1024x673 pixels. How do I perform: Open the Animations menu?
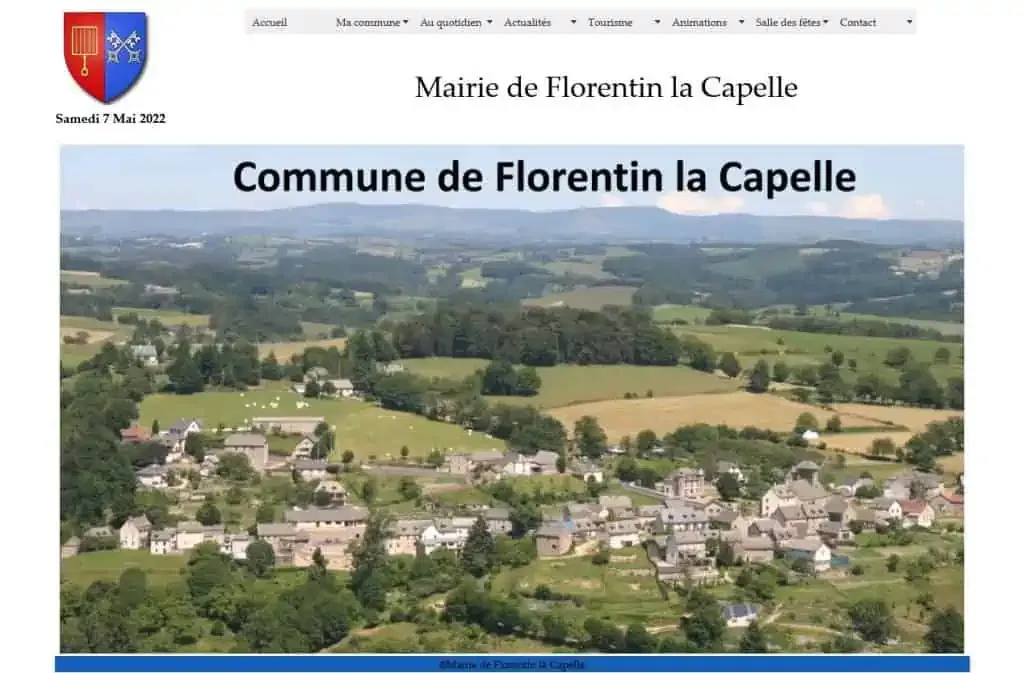click(698, 21)
